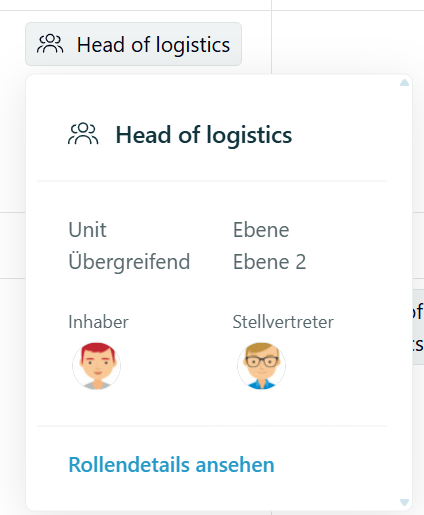This screenshot has height=515, width=424.
Task: Open the Inhaber red-haired avatar
Action: click(97, 366)
